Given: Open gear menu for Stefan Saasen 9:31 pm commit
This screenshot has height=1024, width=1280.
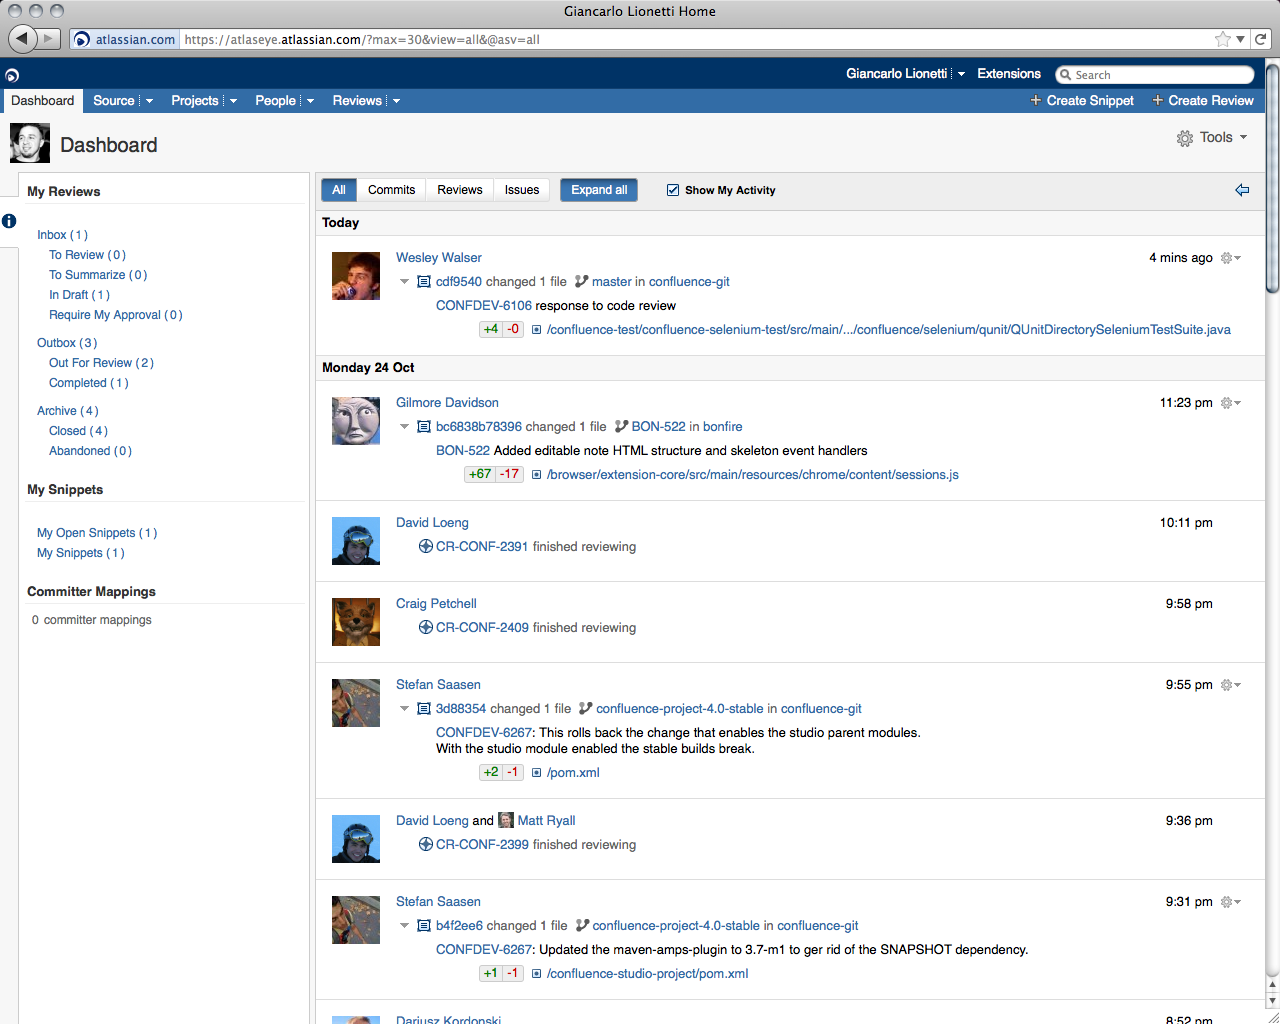Looking at the screenshot, I should coord(1231,902).
